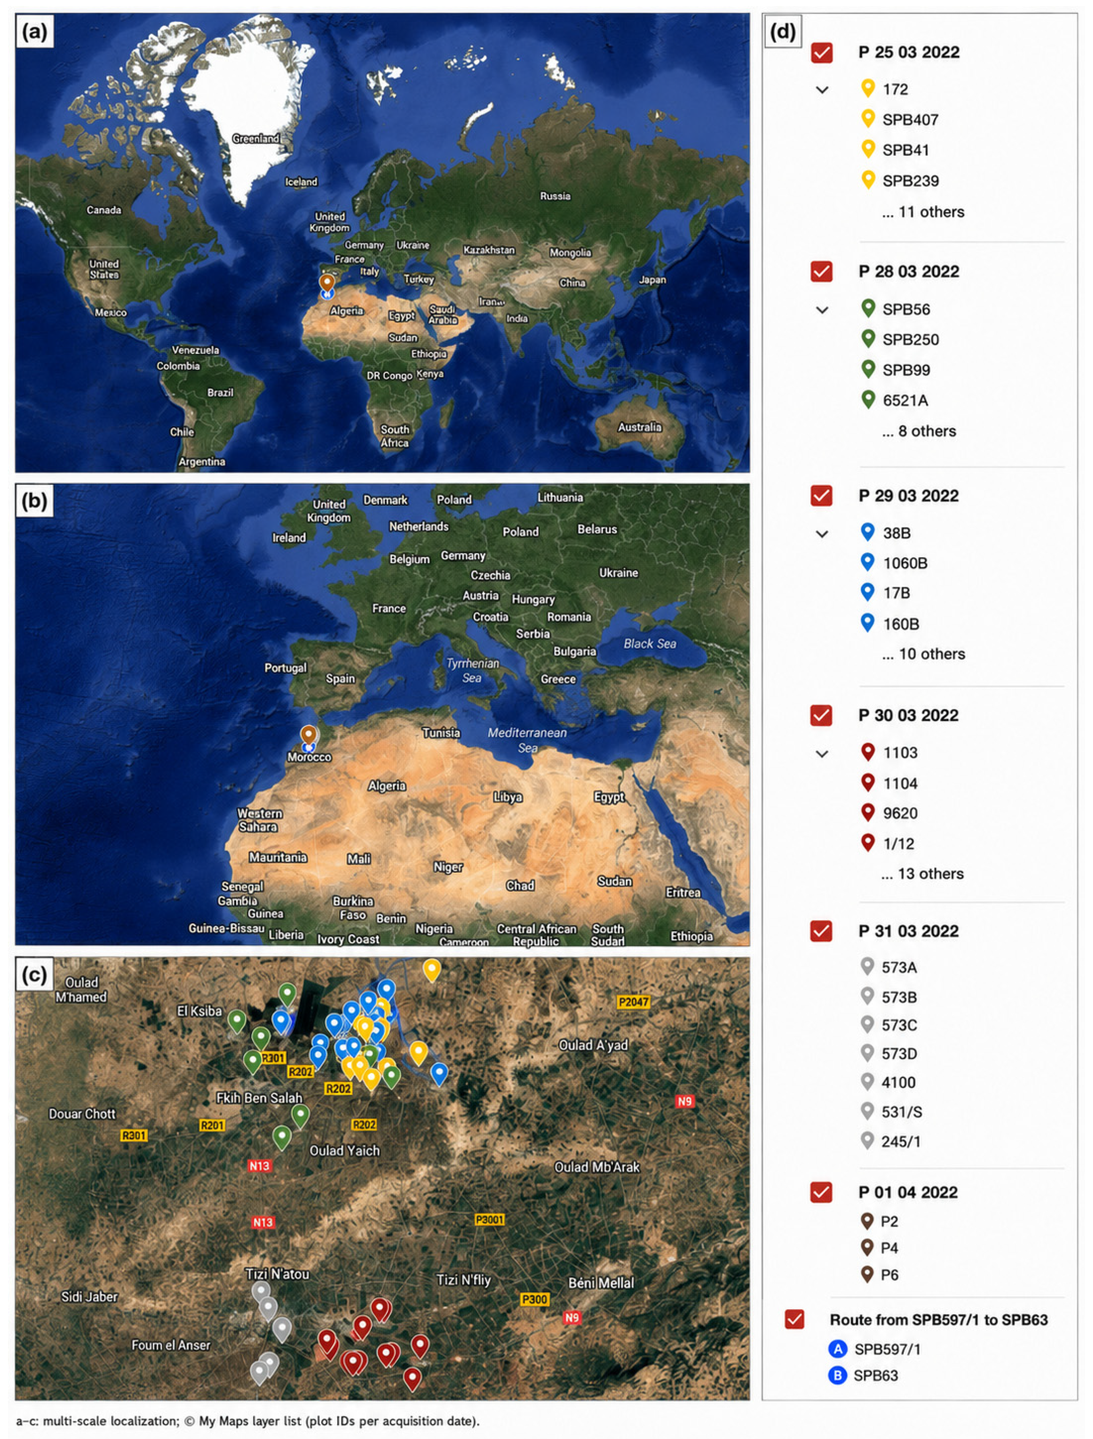Click the blue A marker for SPB597/1
This screenshot has height=1439, width=1093.
(838, 1349)
